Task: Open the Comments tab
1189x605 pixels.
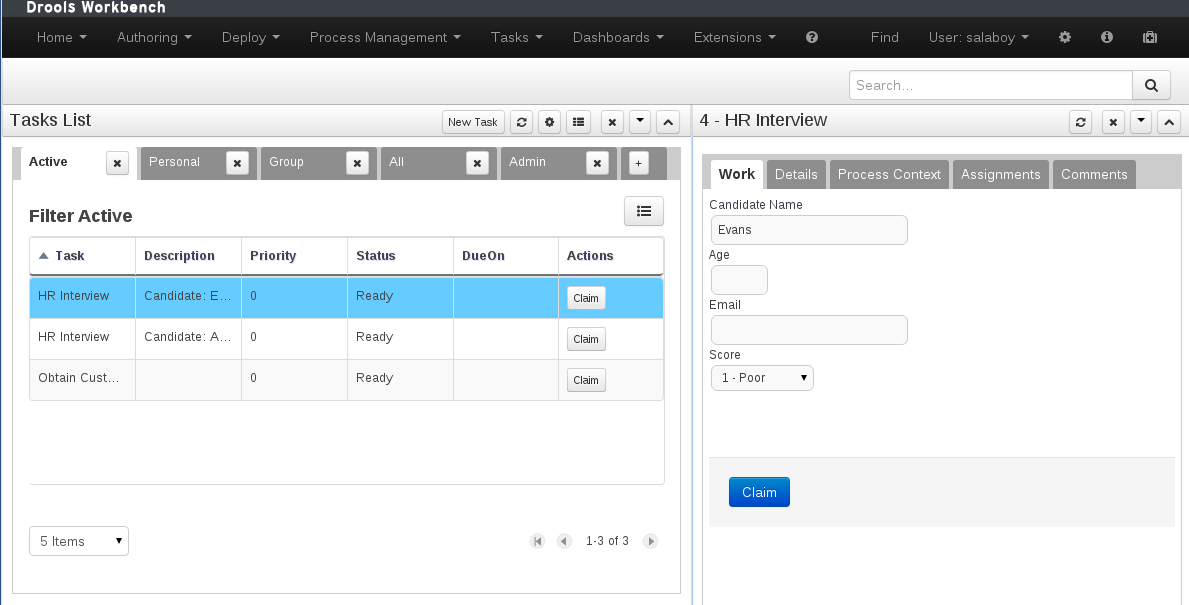Action: pyautogui.click(x=1094, y=174)
